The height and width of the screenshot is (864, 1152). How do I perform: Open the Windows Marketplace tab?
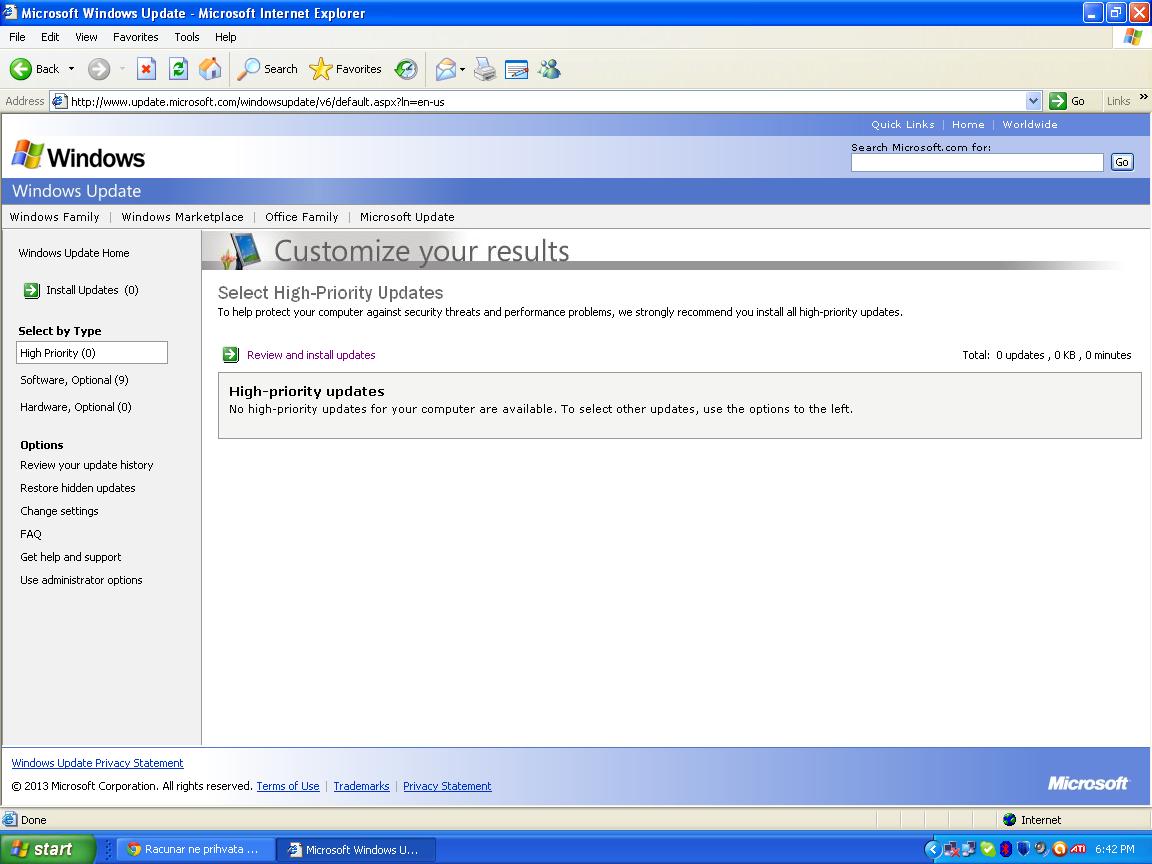(x=182, y=217)
